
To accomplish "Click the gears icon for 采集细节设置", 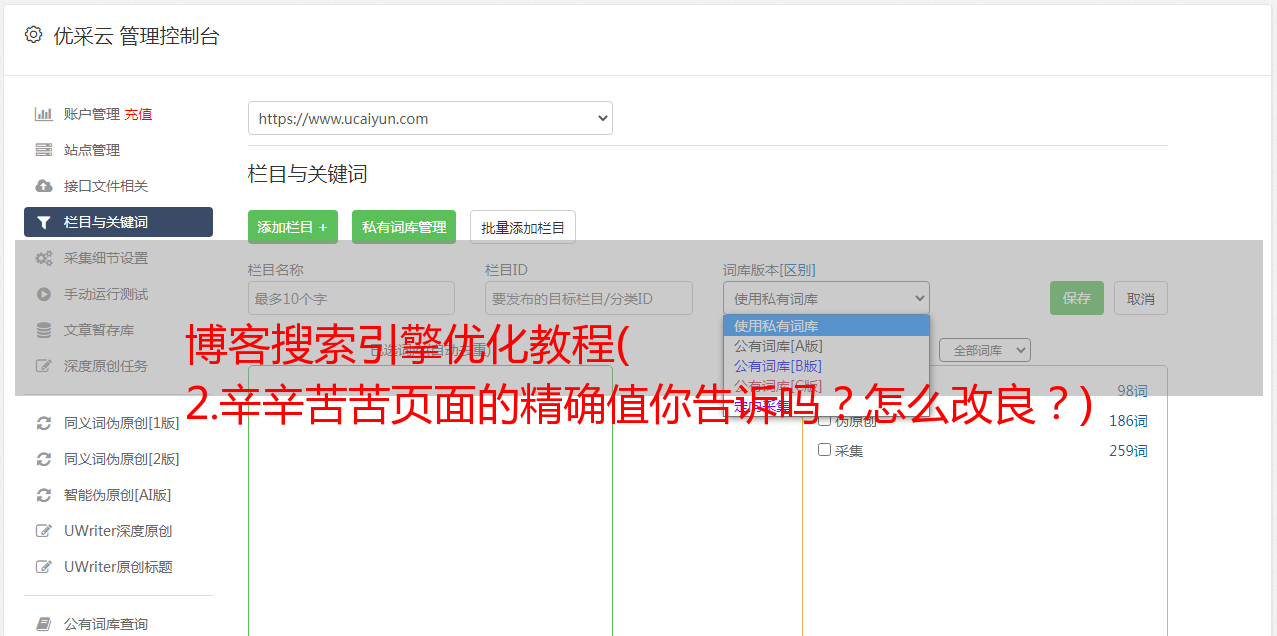I will (44, 258).
